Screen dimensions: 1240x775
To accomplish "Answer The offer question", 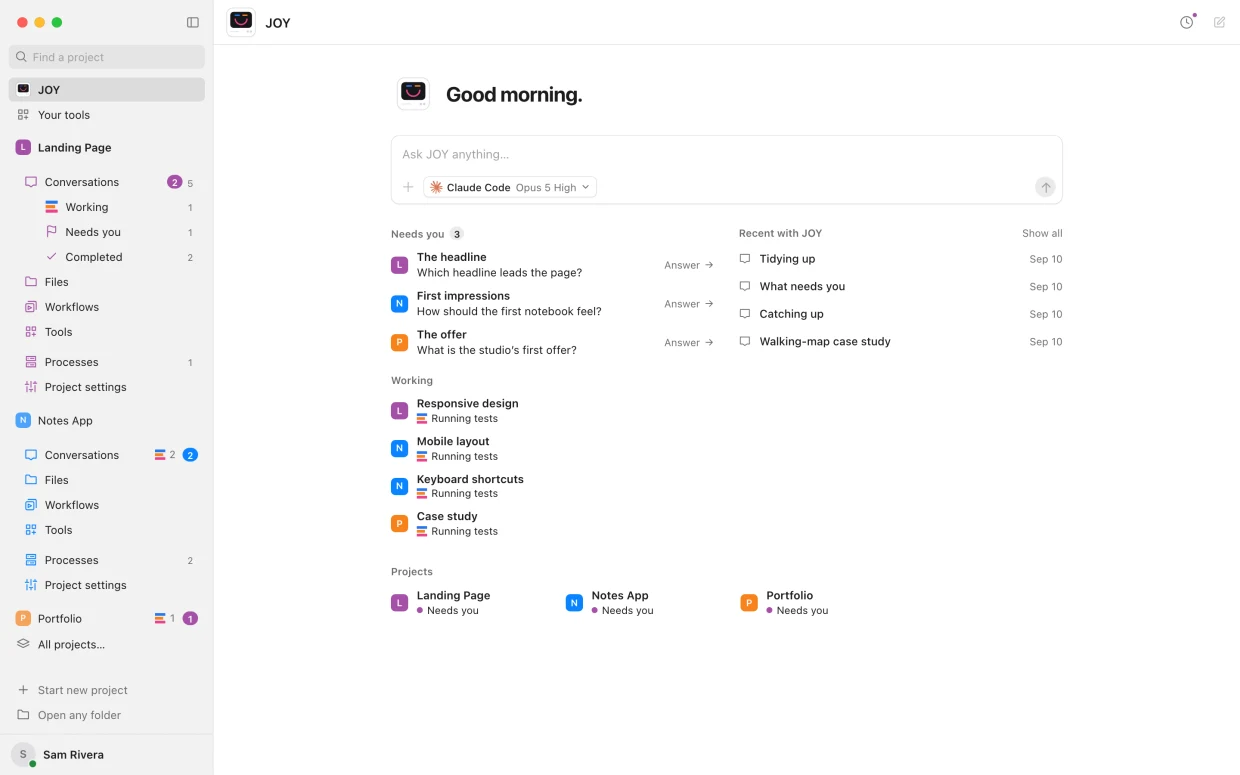I will click(x=689, y=343).
